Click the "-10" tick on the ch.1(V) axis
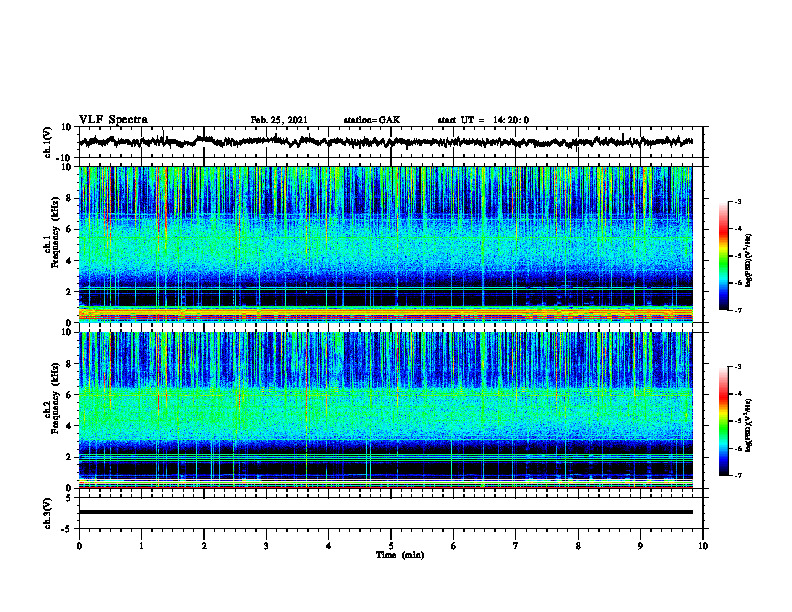Viewport: 792px width, 612px height. pyautogui.click(x=65, y=159)
